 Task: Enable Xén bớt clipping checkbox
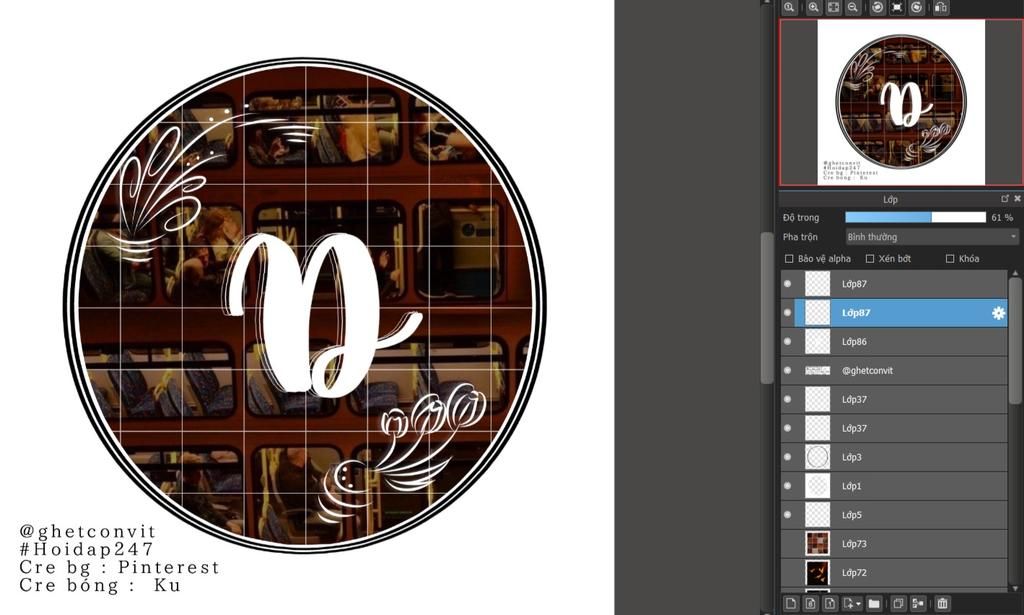870,259
